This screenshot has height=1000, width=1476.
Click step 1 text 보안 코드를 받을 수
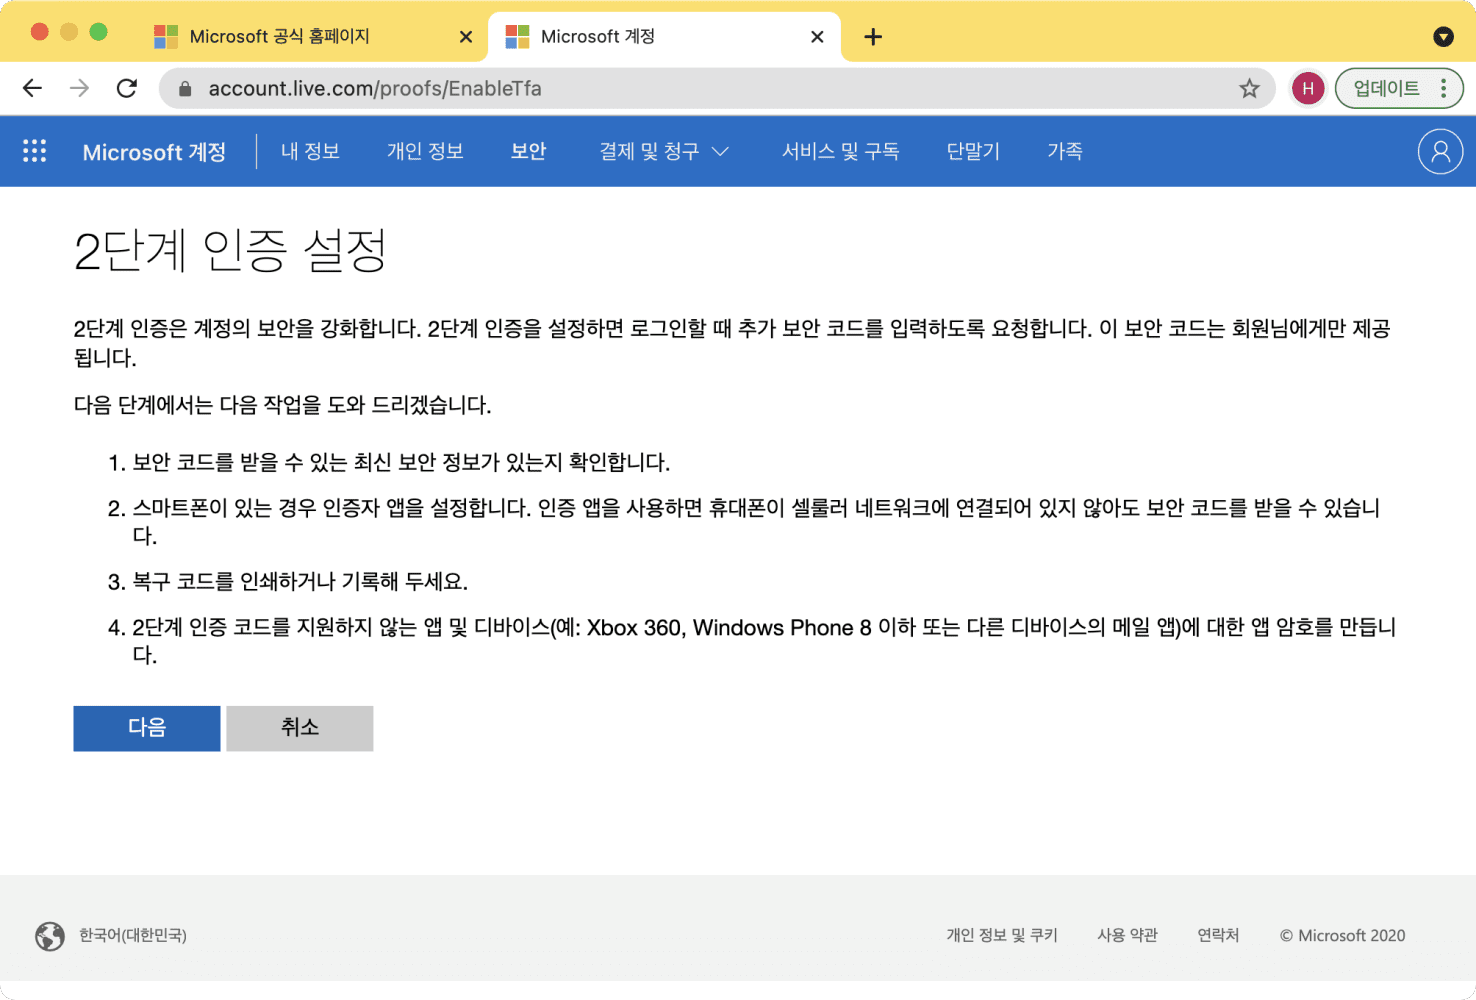point(401,462)
